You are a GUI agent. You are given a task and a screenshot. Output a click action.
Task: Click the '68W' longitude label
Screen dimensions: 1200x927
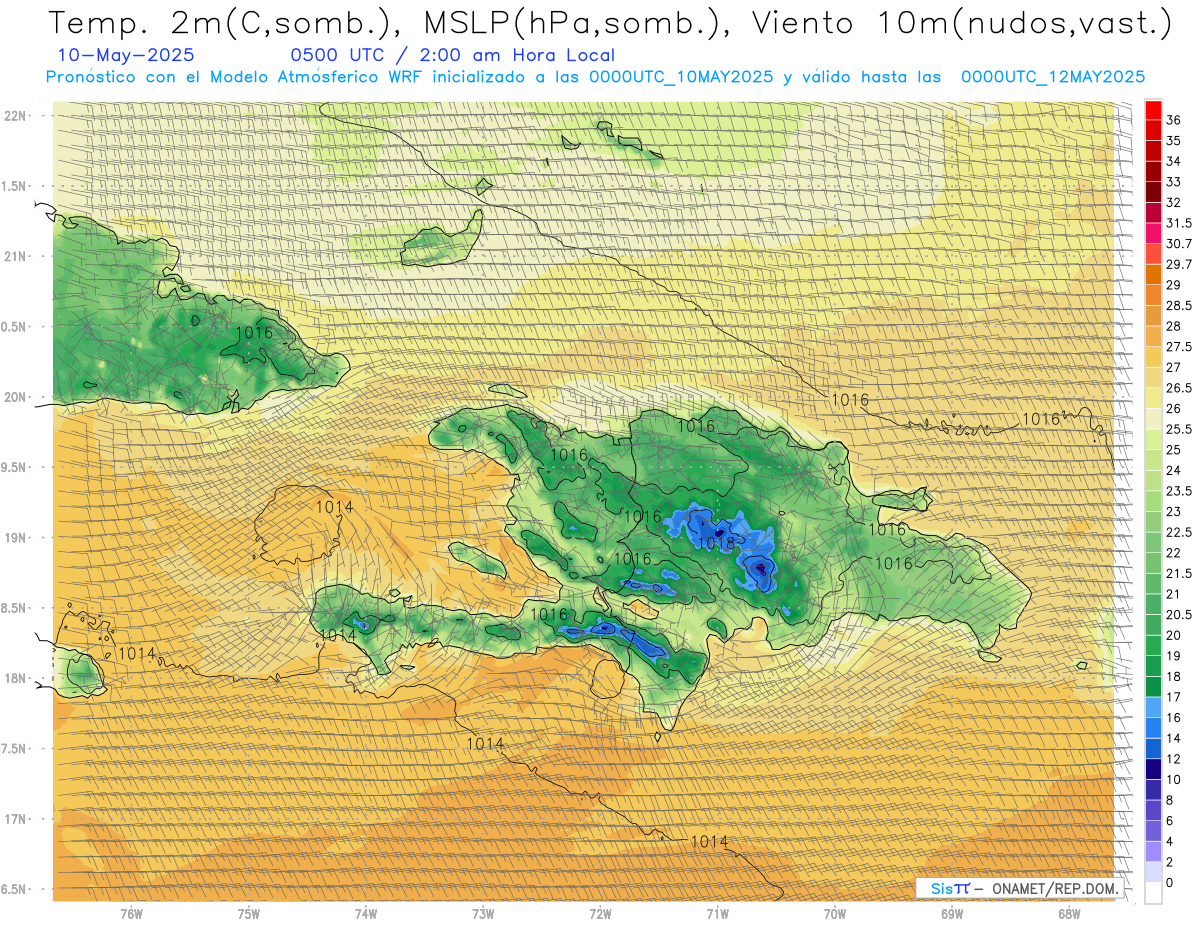[x=1069, y=914]
